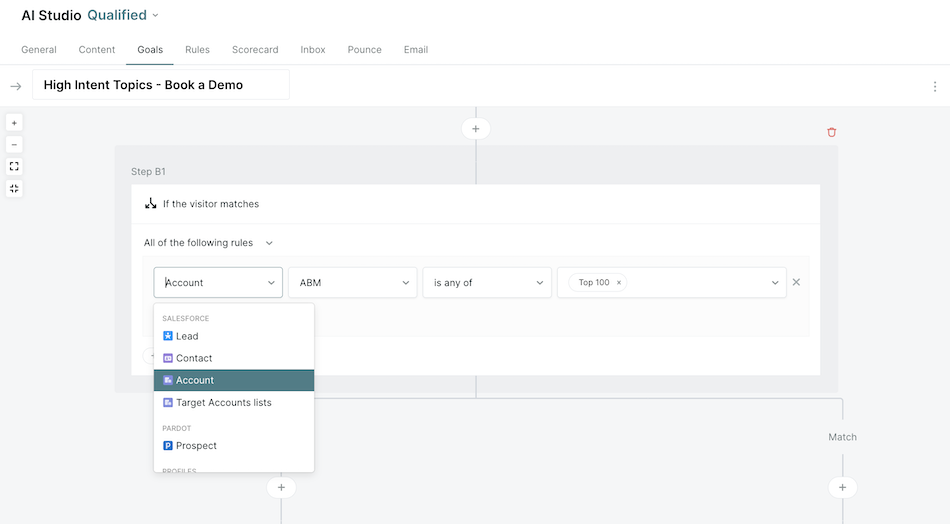Click the SALESFORCE group header
The image size is (950, 524).
(x=185, y=318)
